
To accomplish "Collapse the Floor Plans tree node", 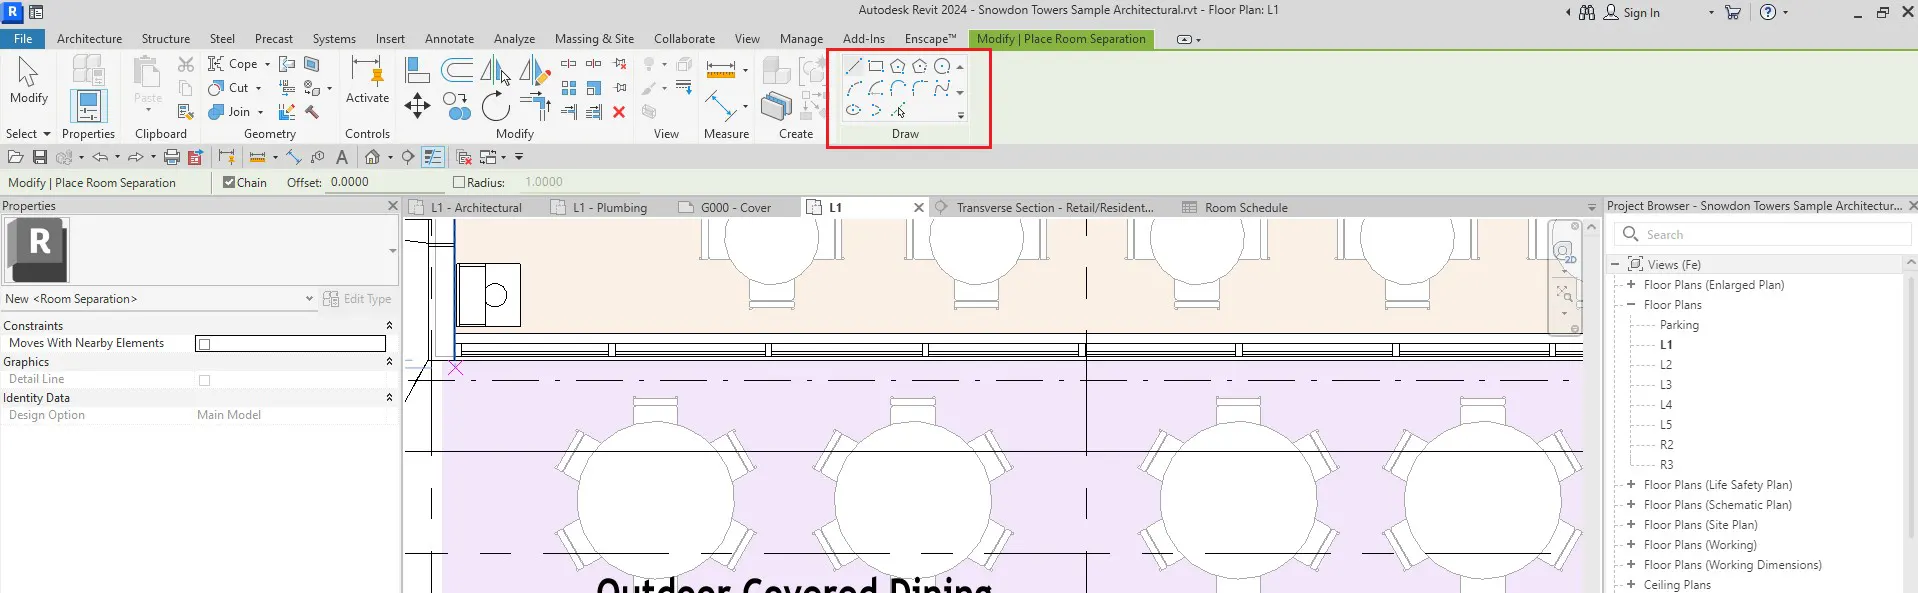I will (x=1631, y=305).
